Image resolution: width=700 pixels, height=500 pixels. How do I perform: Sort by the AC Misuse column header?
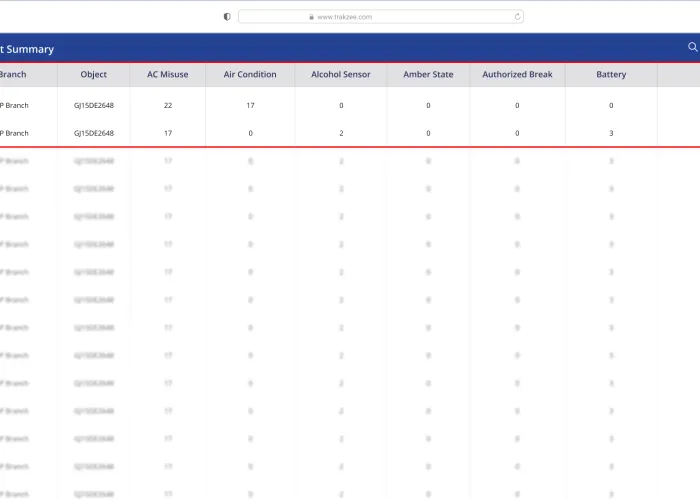point(168,75)
